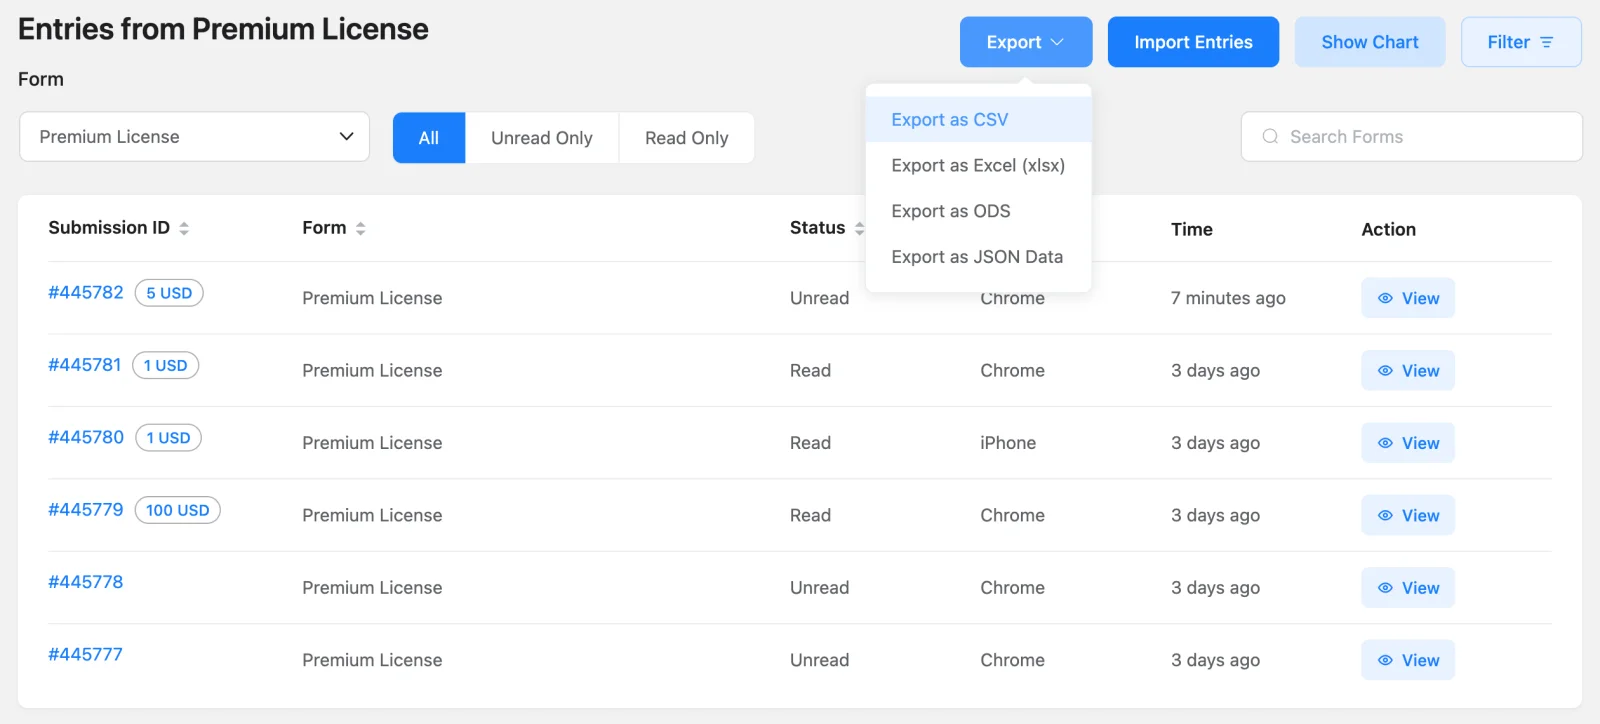1600x724 pixels.
Task: View entry #445782 with View button
Action: pos(1408,298)
